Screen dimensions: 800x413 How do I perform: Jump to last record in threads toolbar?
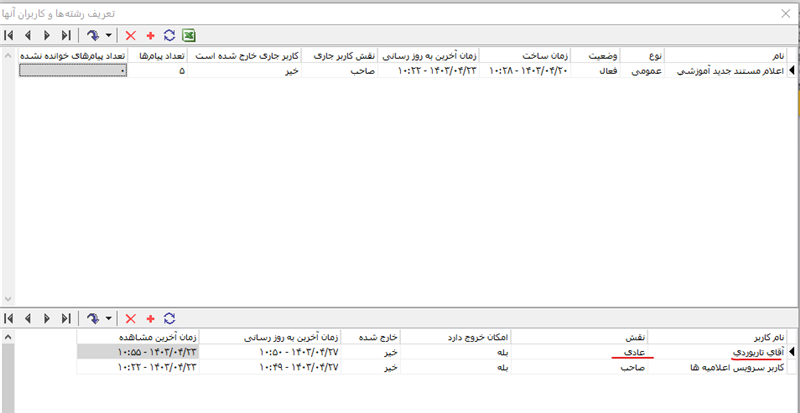click(65, 35)
